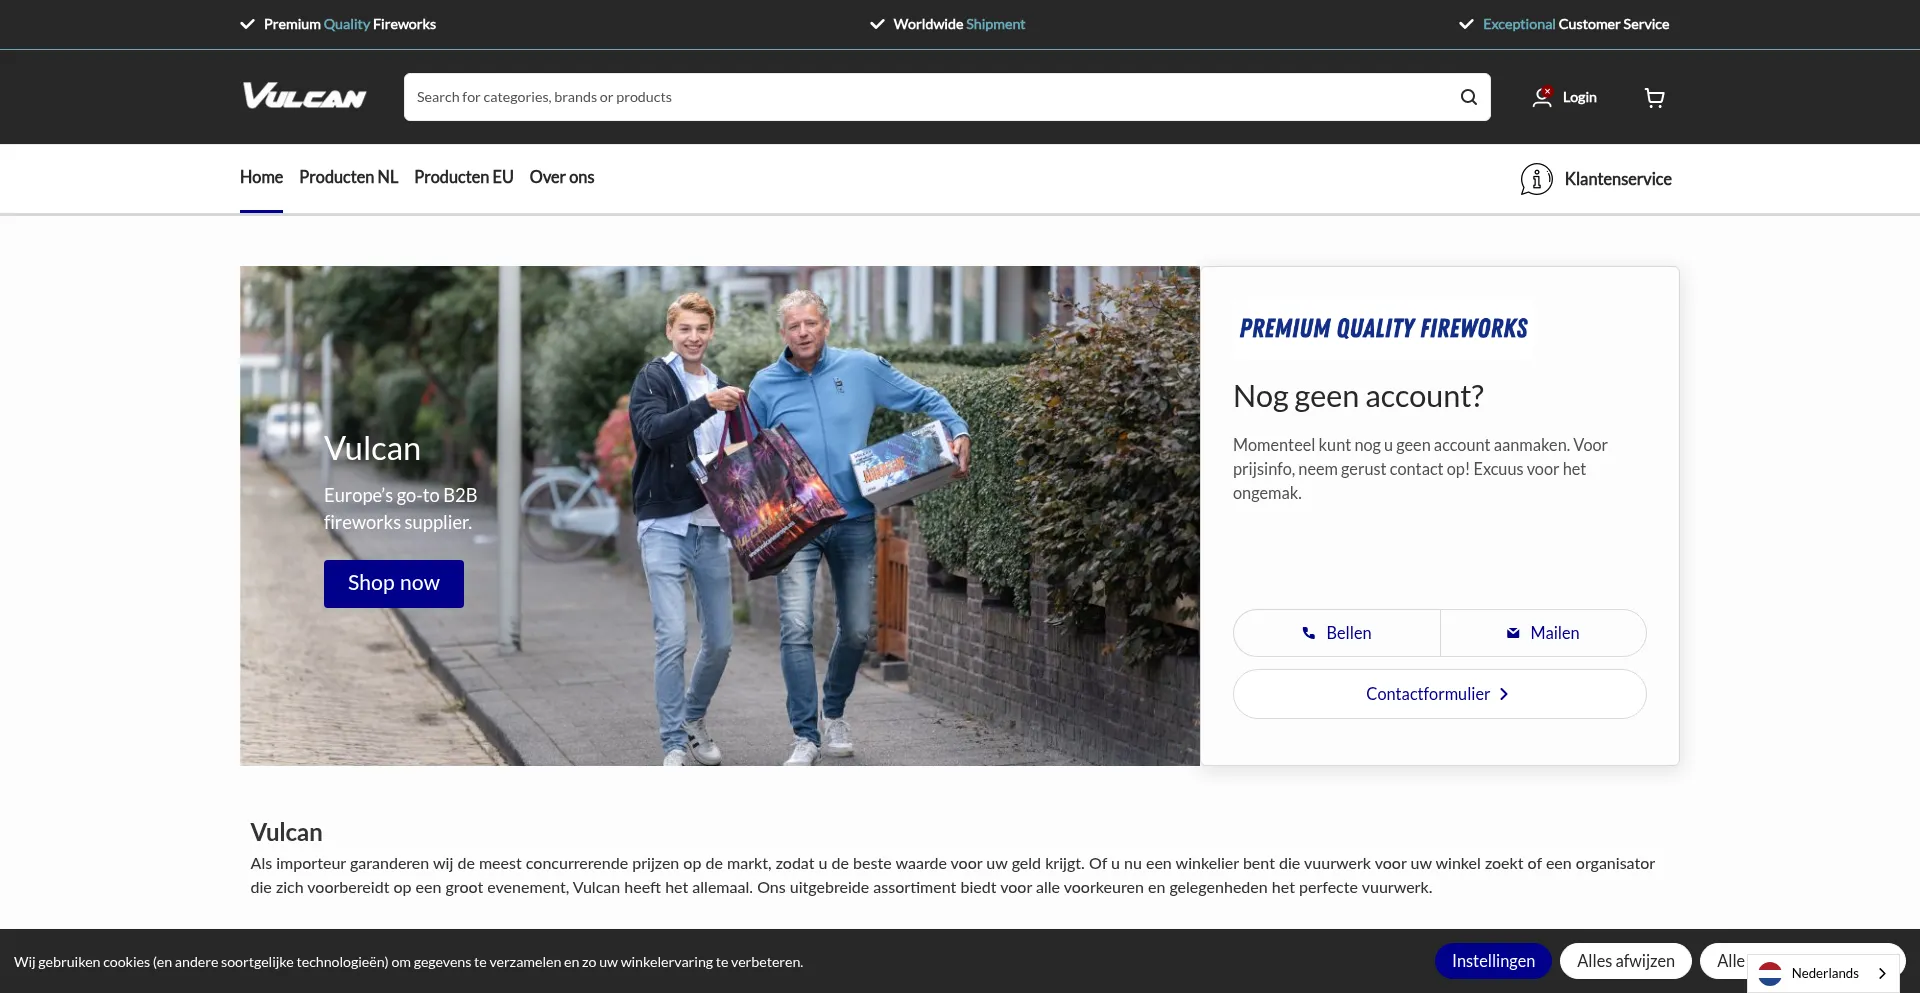Go to the Over ons page

(x=561, y=177)
